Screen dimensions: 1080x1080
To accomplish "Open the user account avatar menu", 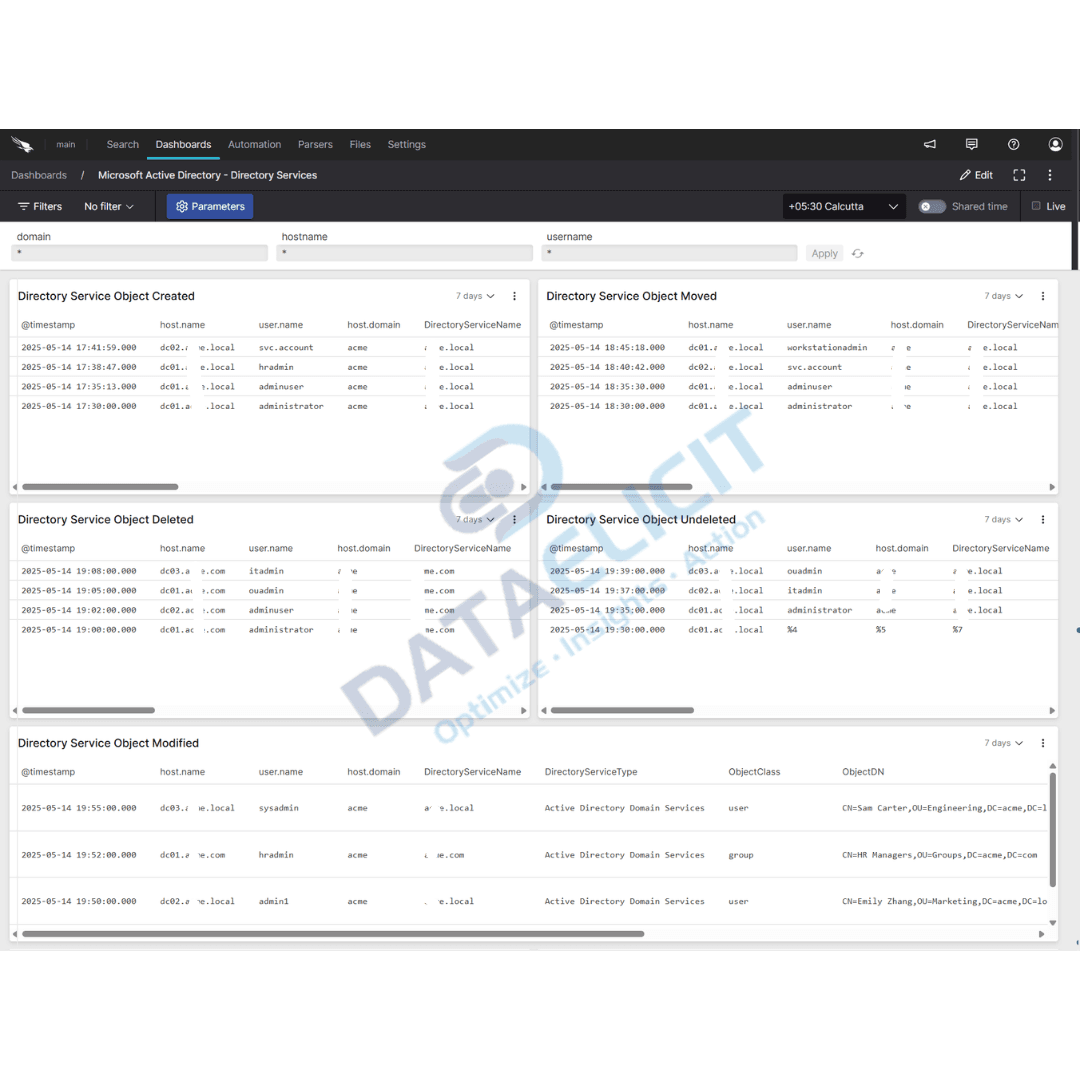I will (1055, 144).
